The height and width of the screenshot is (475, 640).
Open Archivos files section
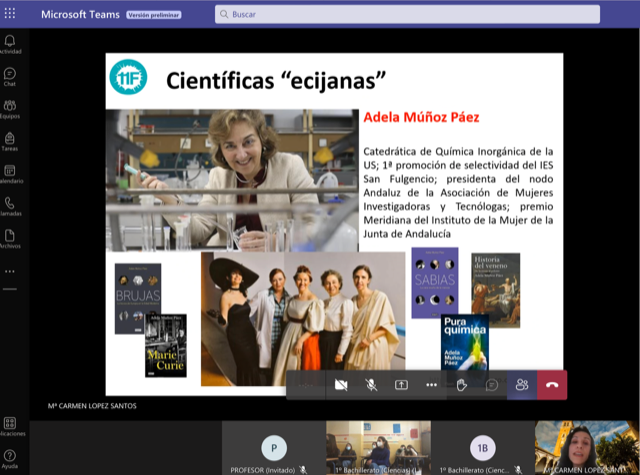[x=10, y=239]
